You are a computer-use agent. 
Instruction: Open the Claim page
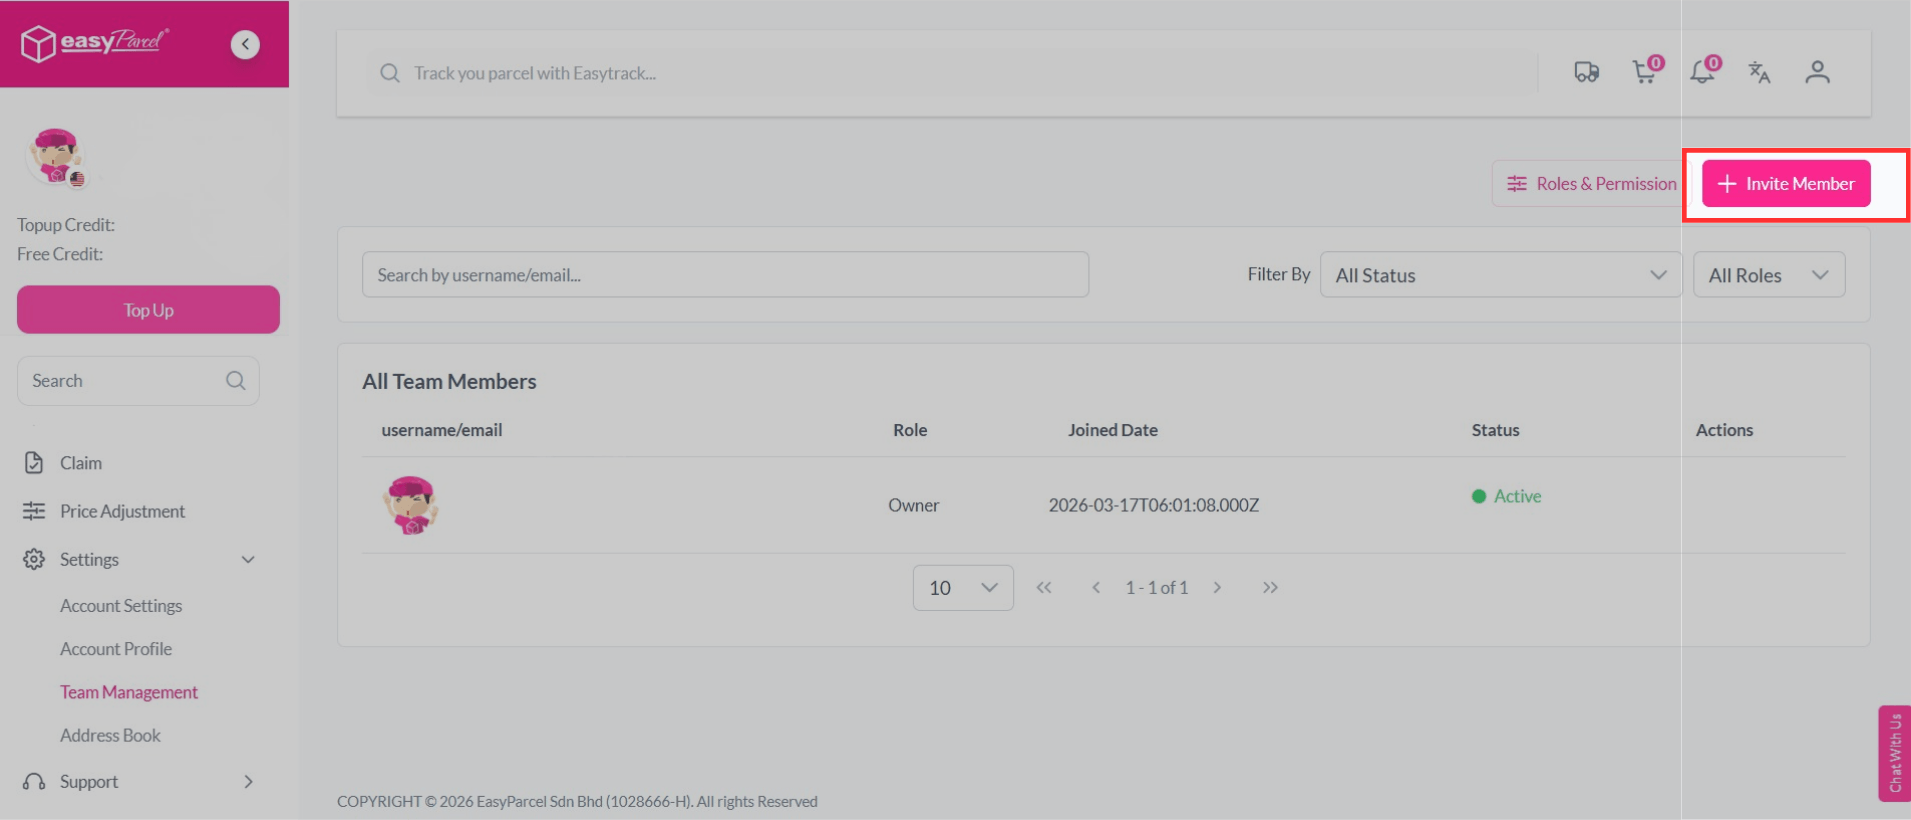(80, 463)
